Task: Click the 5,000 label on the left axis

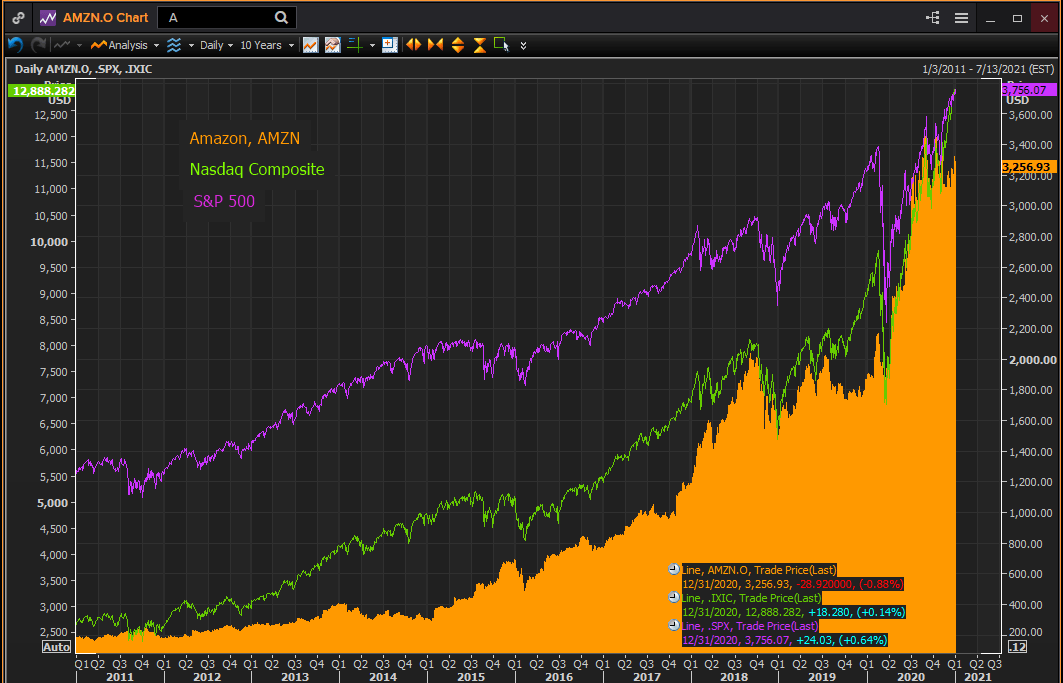Action: [52, 503]
